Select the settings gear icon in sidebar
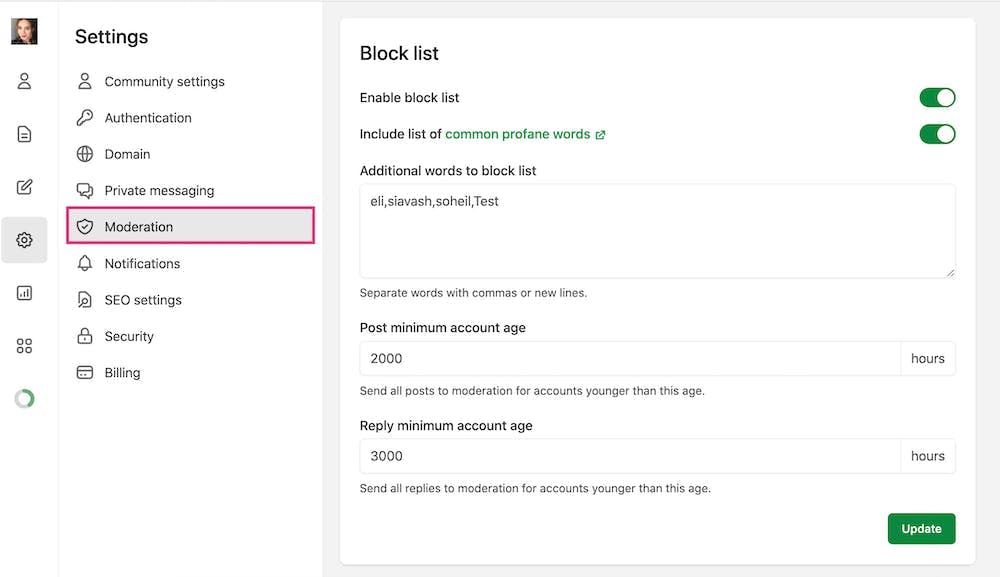 (23, 240)
